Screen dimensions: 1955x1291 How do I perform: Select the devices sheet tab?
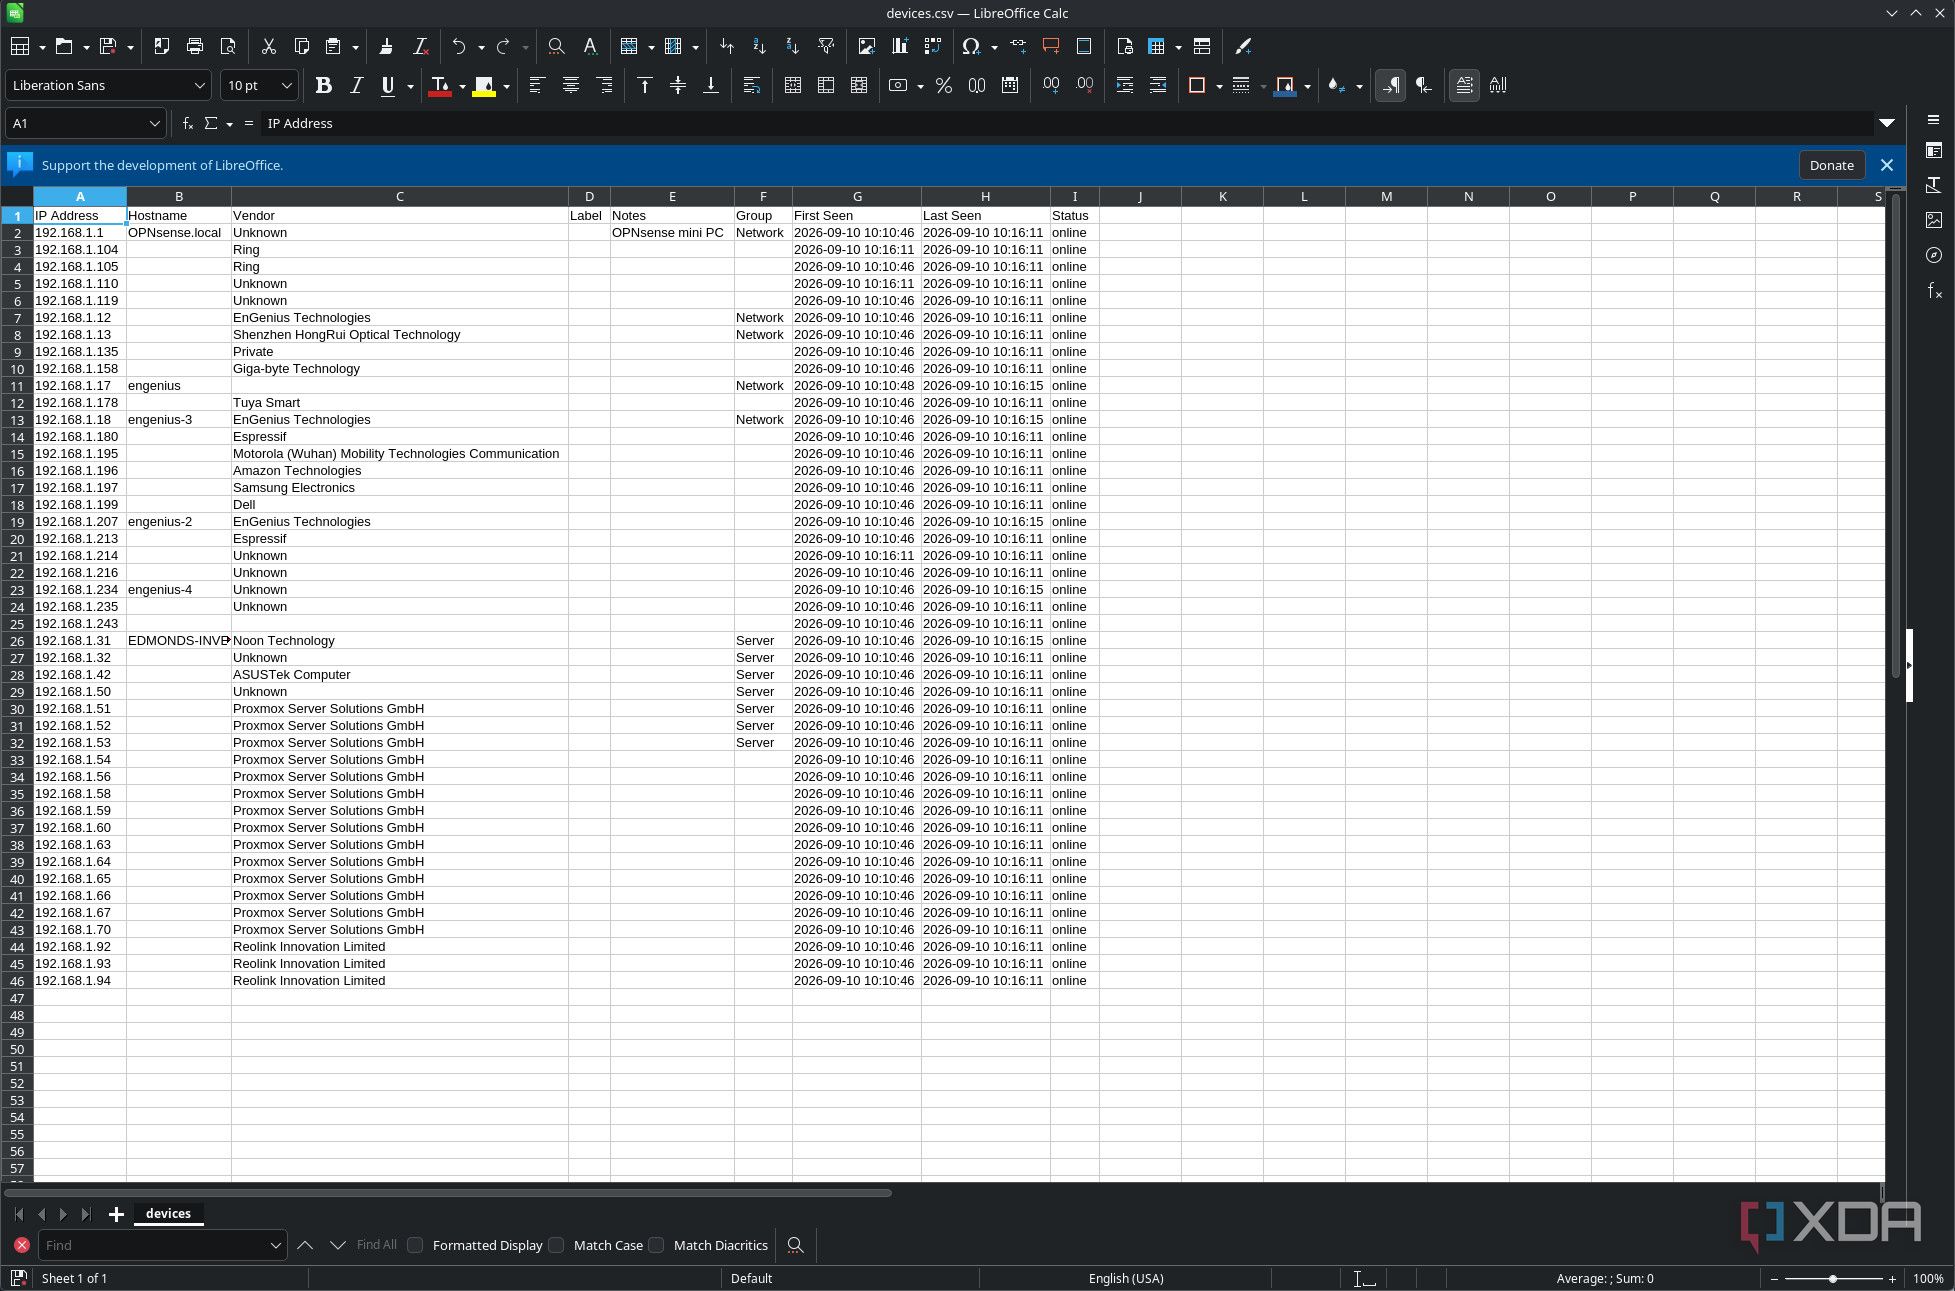coord(168,1213)
